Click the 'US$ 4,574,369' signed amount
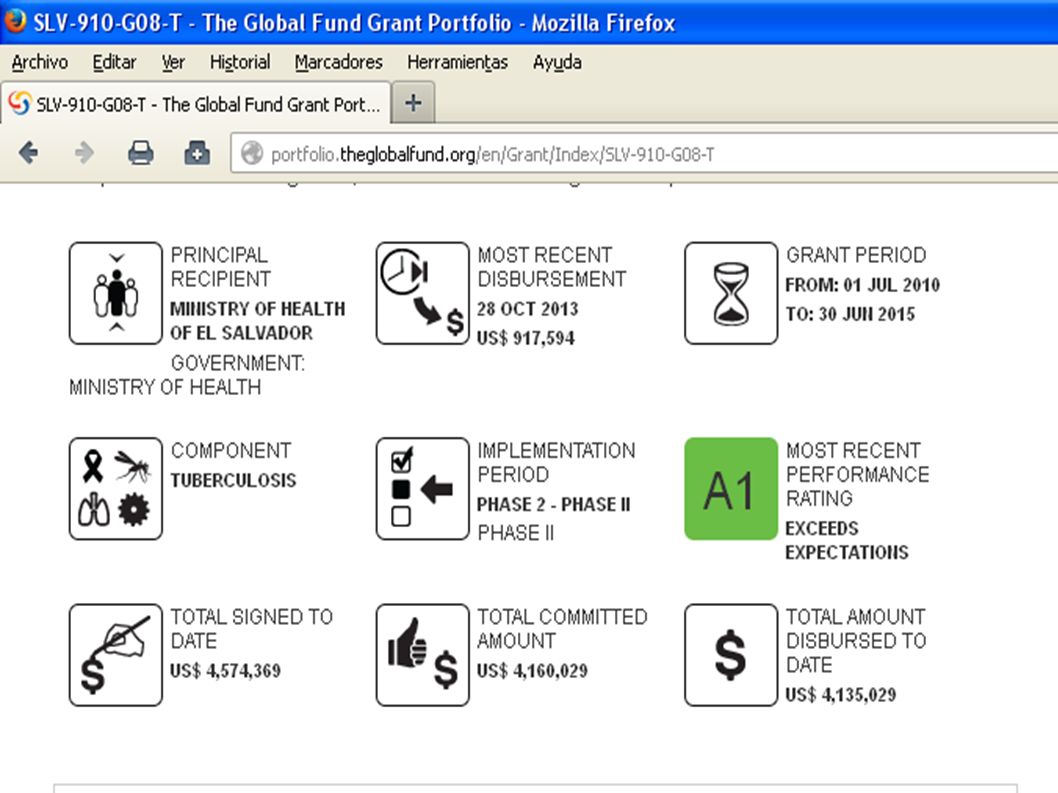Screen dimensions: 1058x793 click(225, 670)
